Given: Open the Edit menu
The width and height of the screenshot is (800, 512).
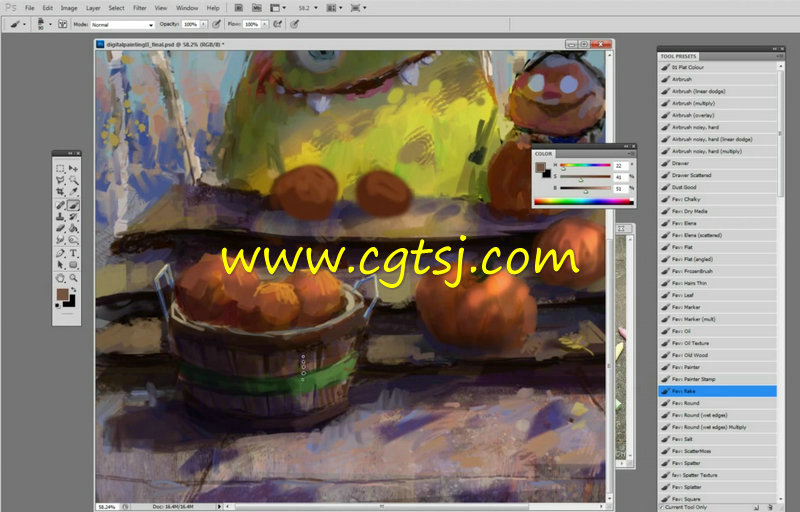Looking at the screenshot, I should click(x=47, y=8).
